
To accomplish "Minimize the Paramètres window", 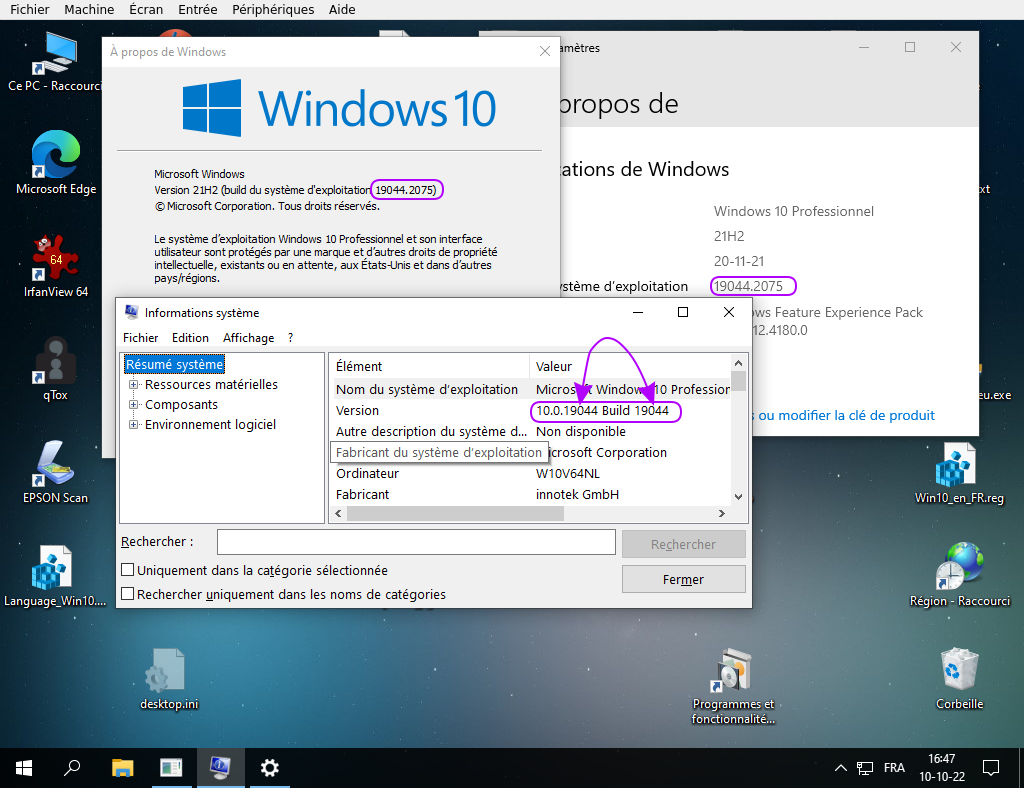I will click(864, 47).
